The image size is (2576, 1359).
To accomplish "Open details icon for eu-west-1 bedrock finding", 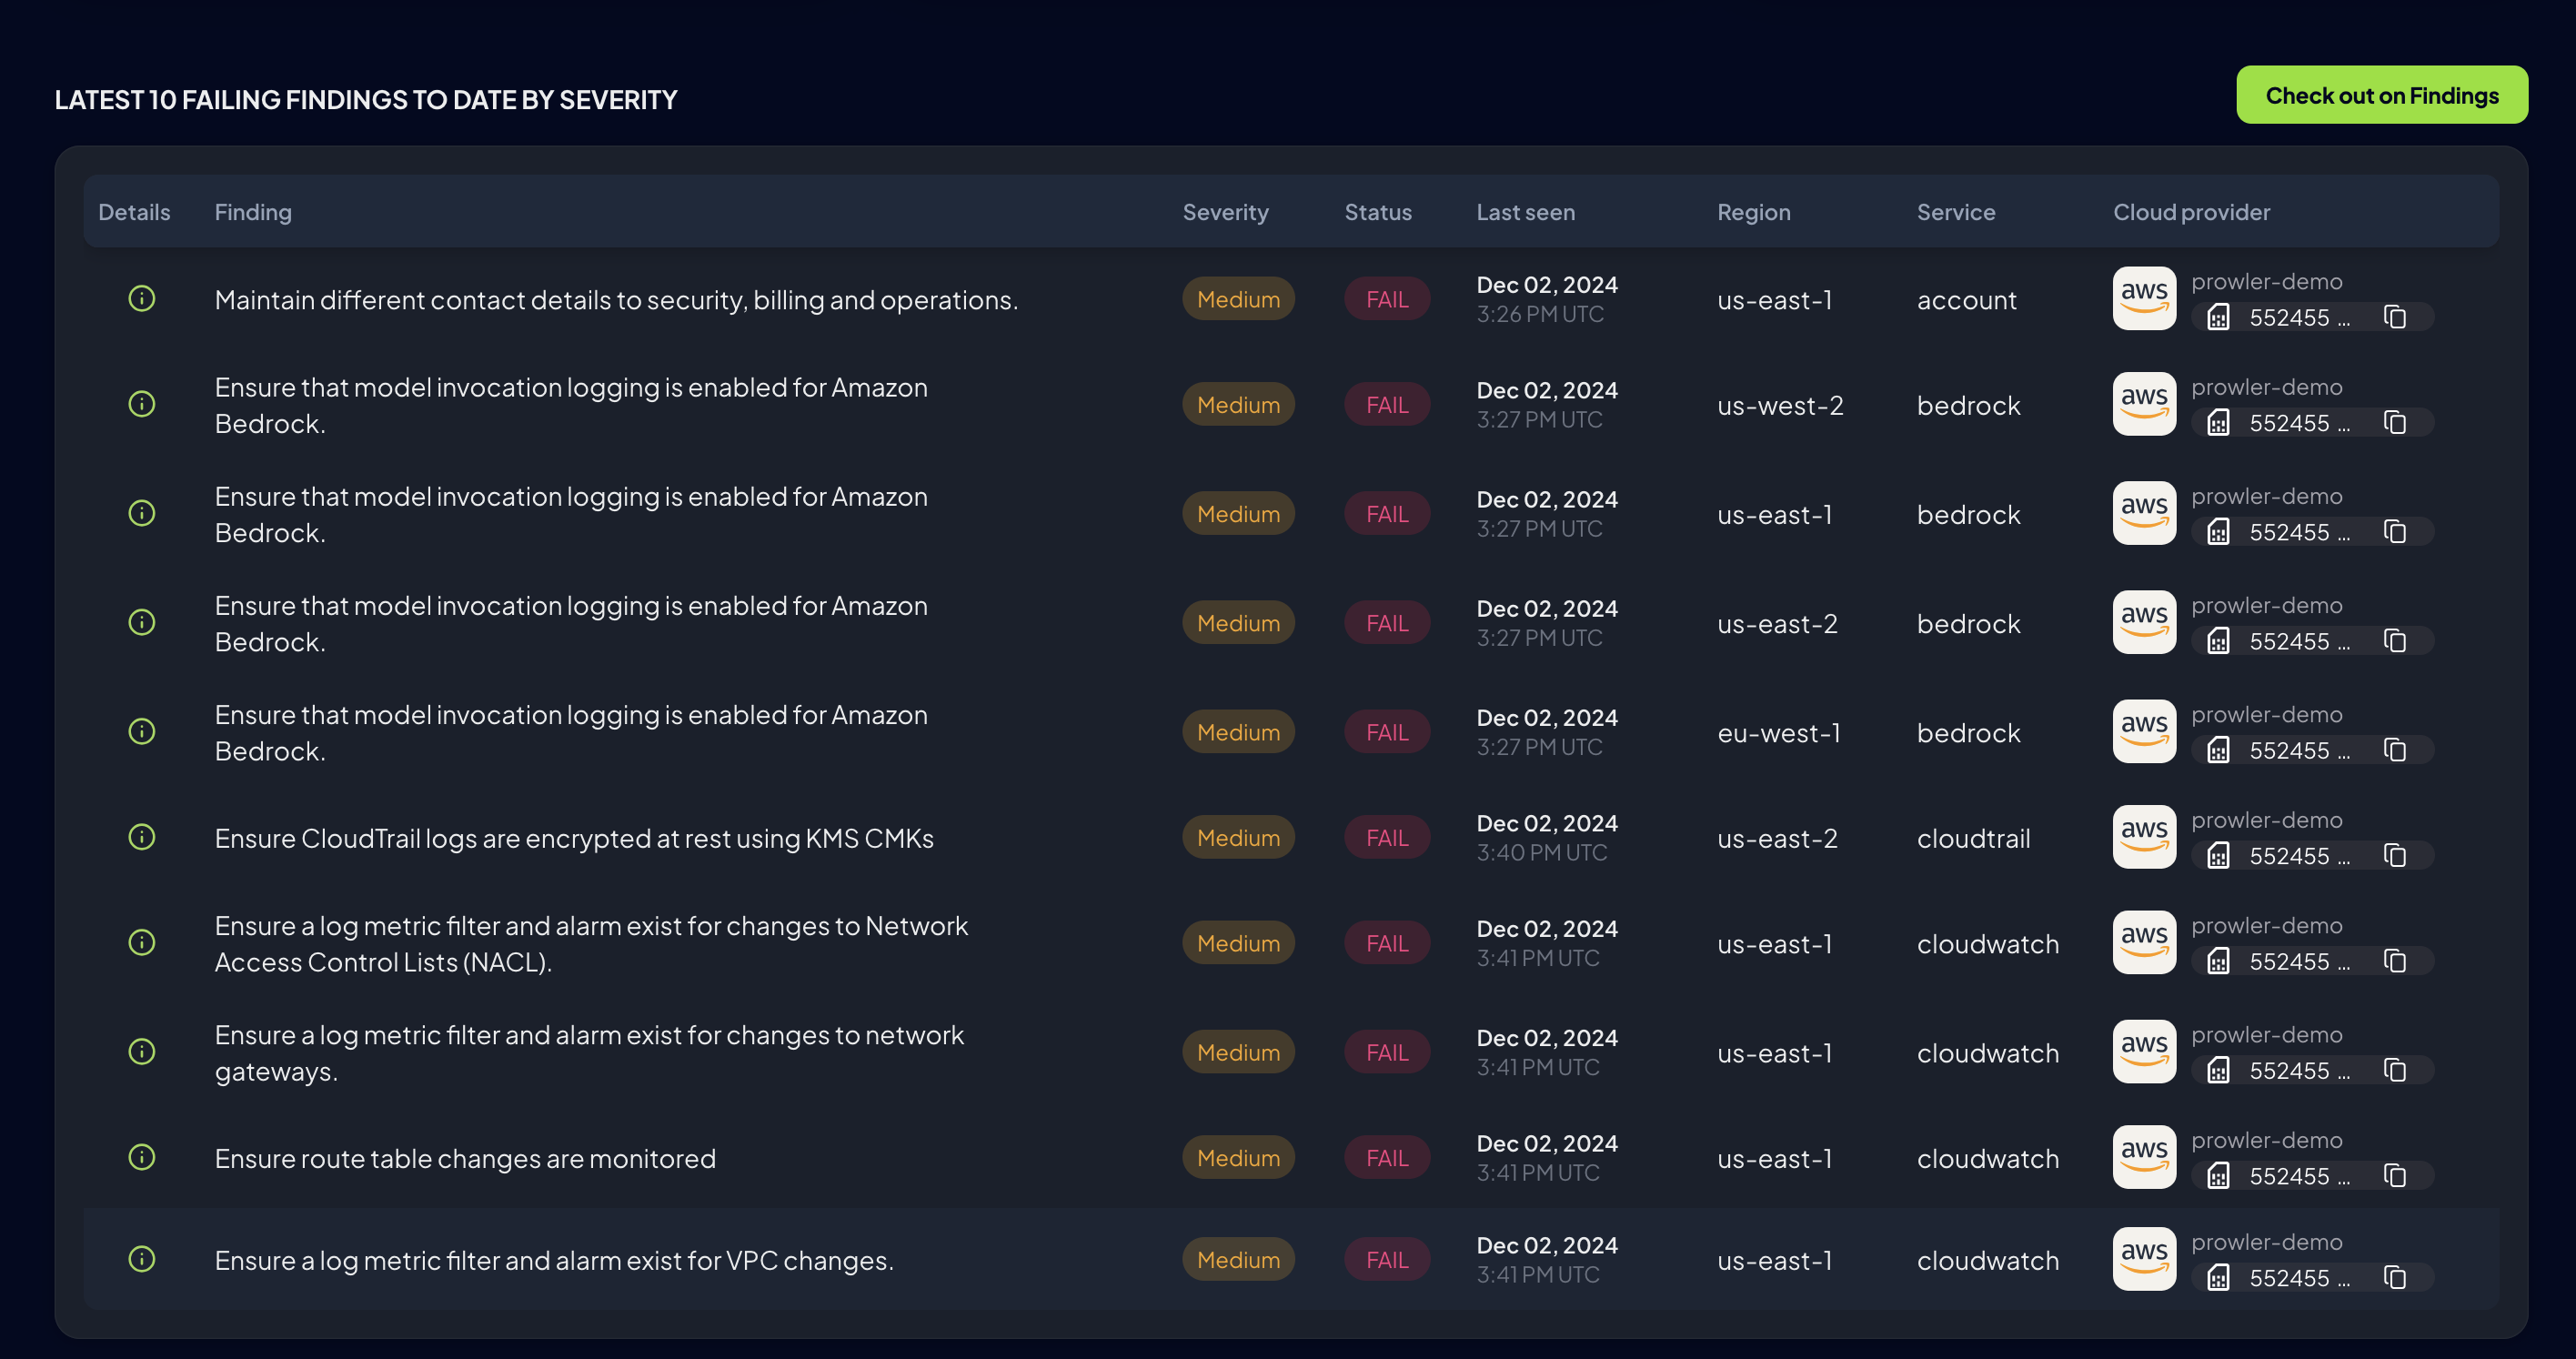I will 142,732.
